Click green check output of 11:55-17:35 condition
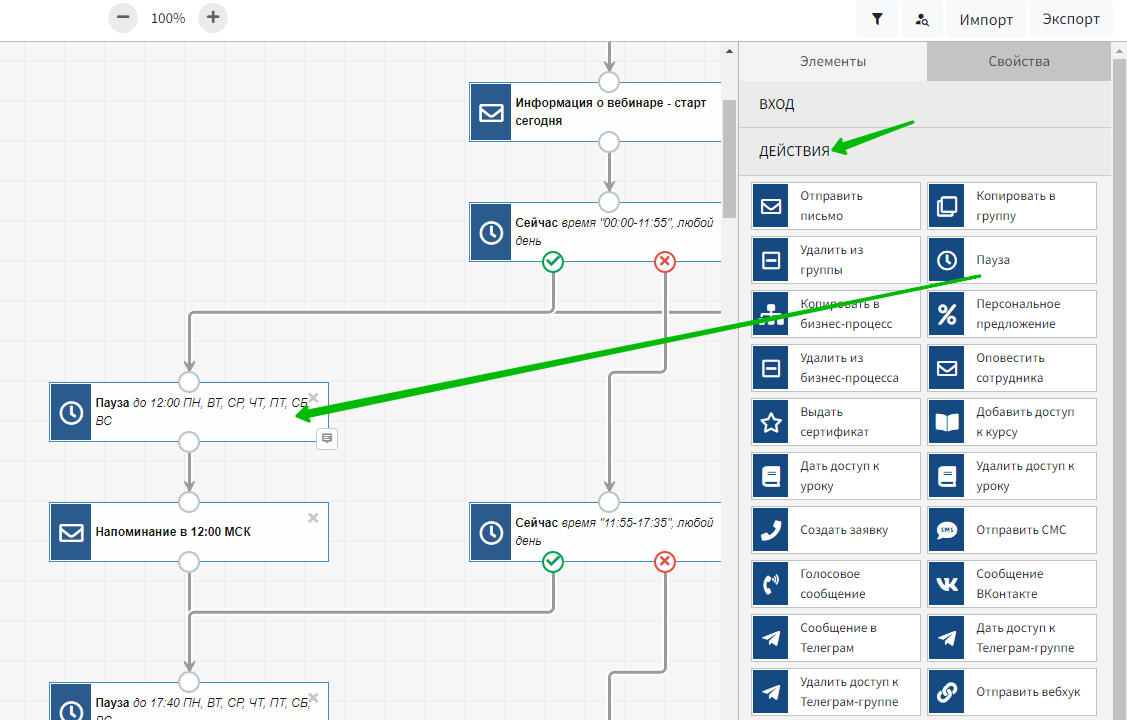The width and height of the screenshot is (1127, 720). click(553, 562)
